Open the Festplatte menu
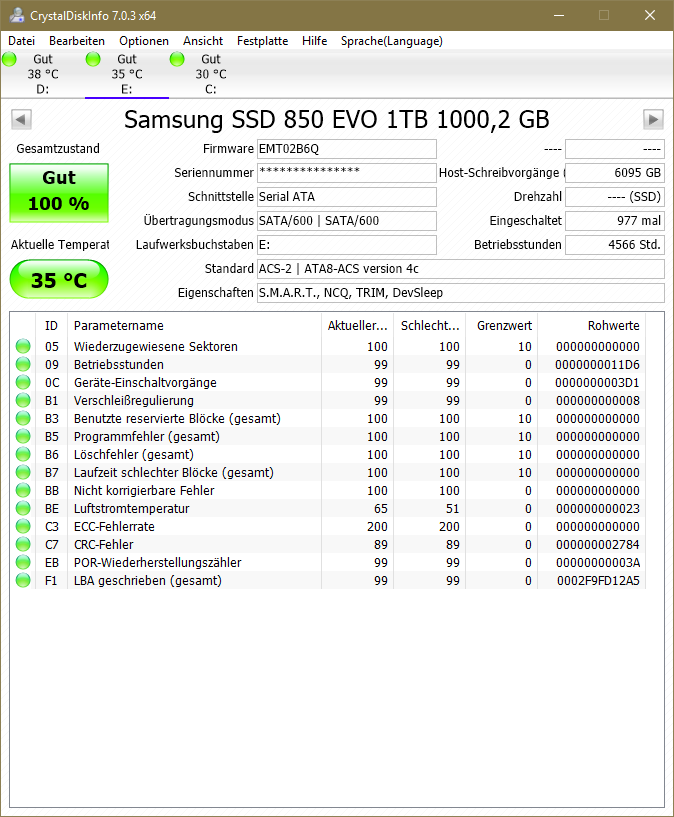674x817 pixels. tap(262, 41)
